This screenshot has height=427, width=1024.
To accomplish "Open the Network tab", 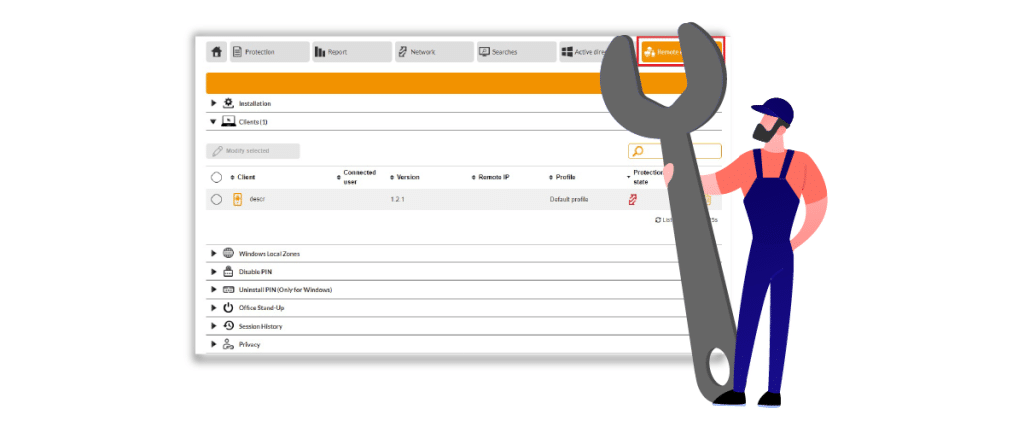I will (x=432, y=52).
